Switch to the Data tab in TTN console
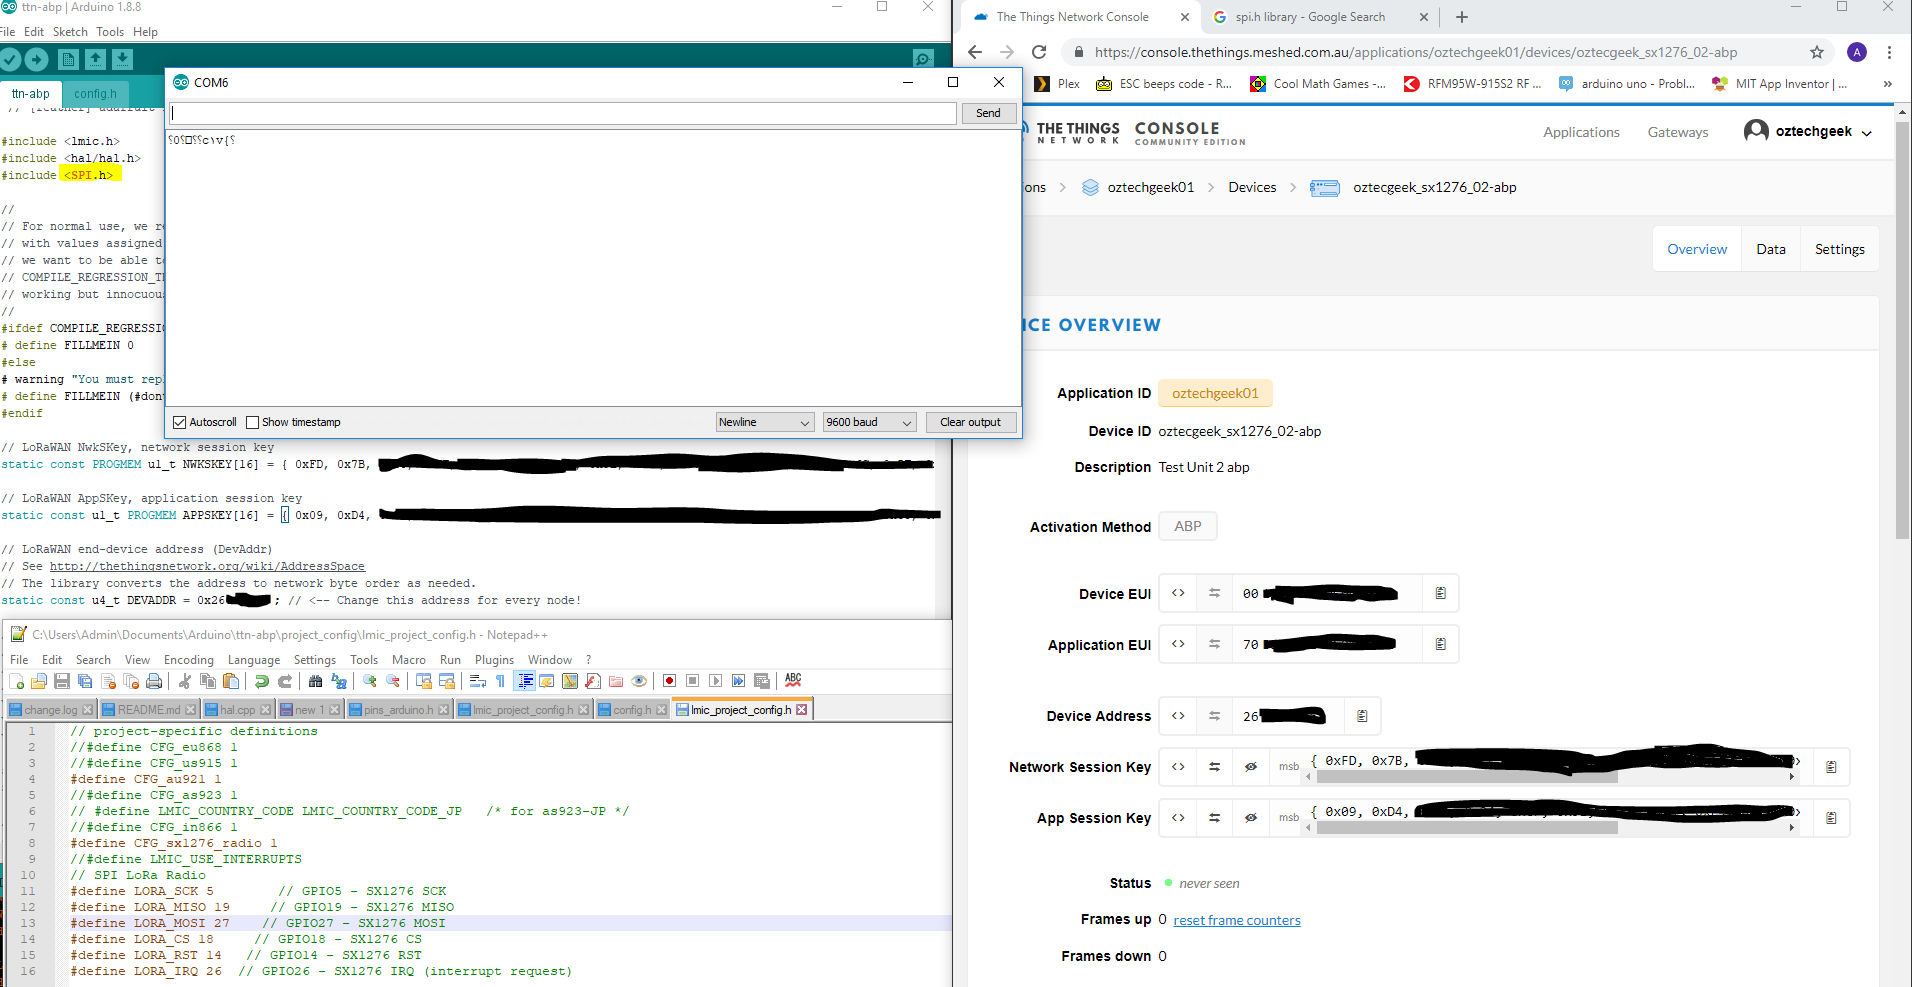The height and width of the screenshot is (987, 1912). pos(1771,249)
